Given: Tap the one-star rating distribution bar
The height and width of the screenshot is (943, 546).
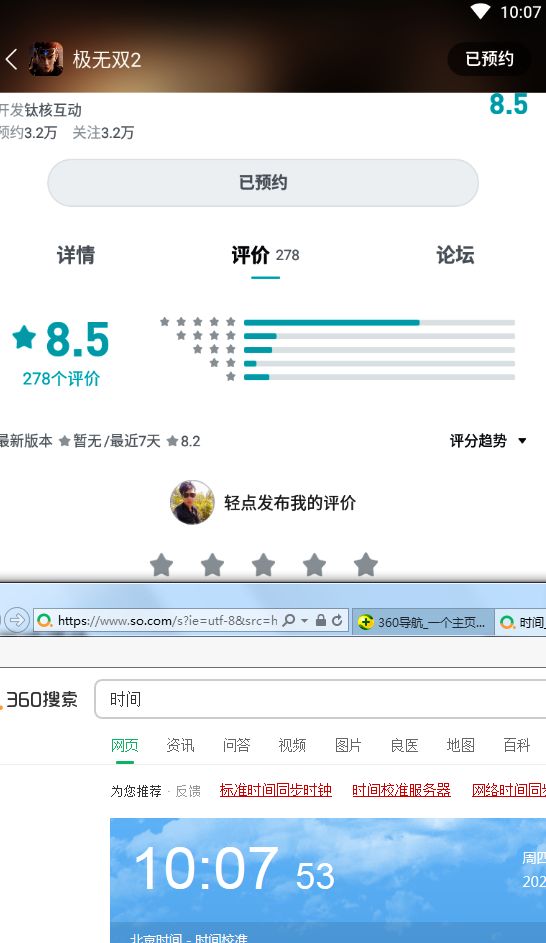Looking at the screenshot, I should (x=379, y=377).
